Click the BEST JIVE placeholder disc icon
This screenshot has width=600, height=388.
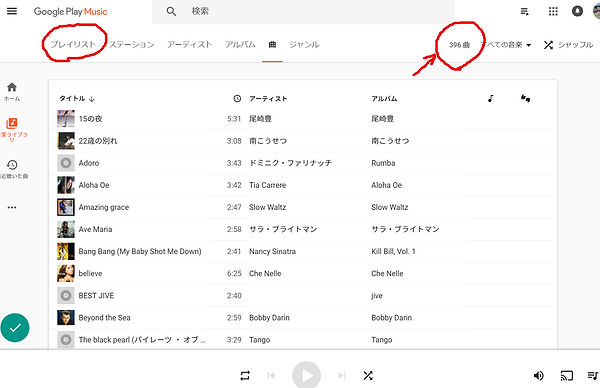66,295
